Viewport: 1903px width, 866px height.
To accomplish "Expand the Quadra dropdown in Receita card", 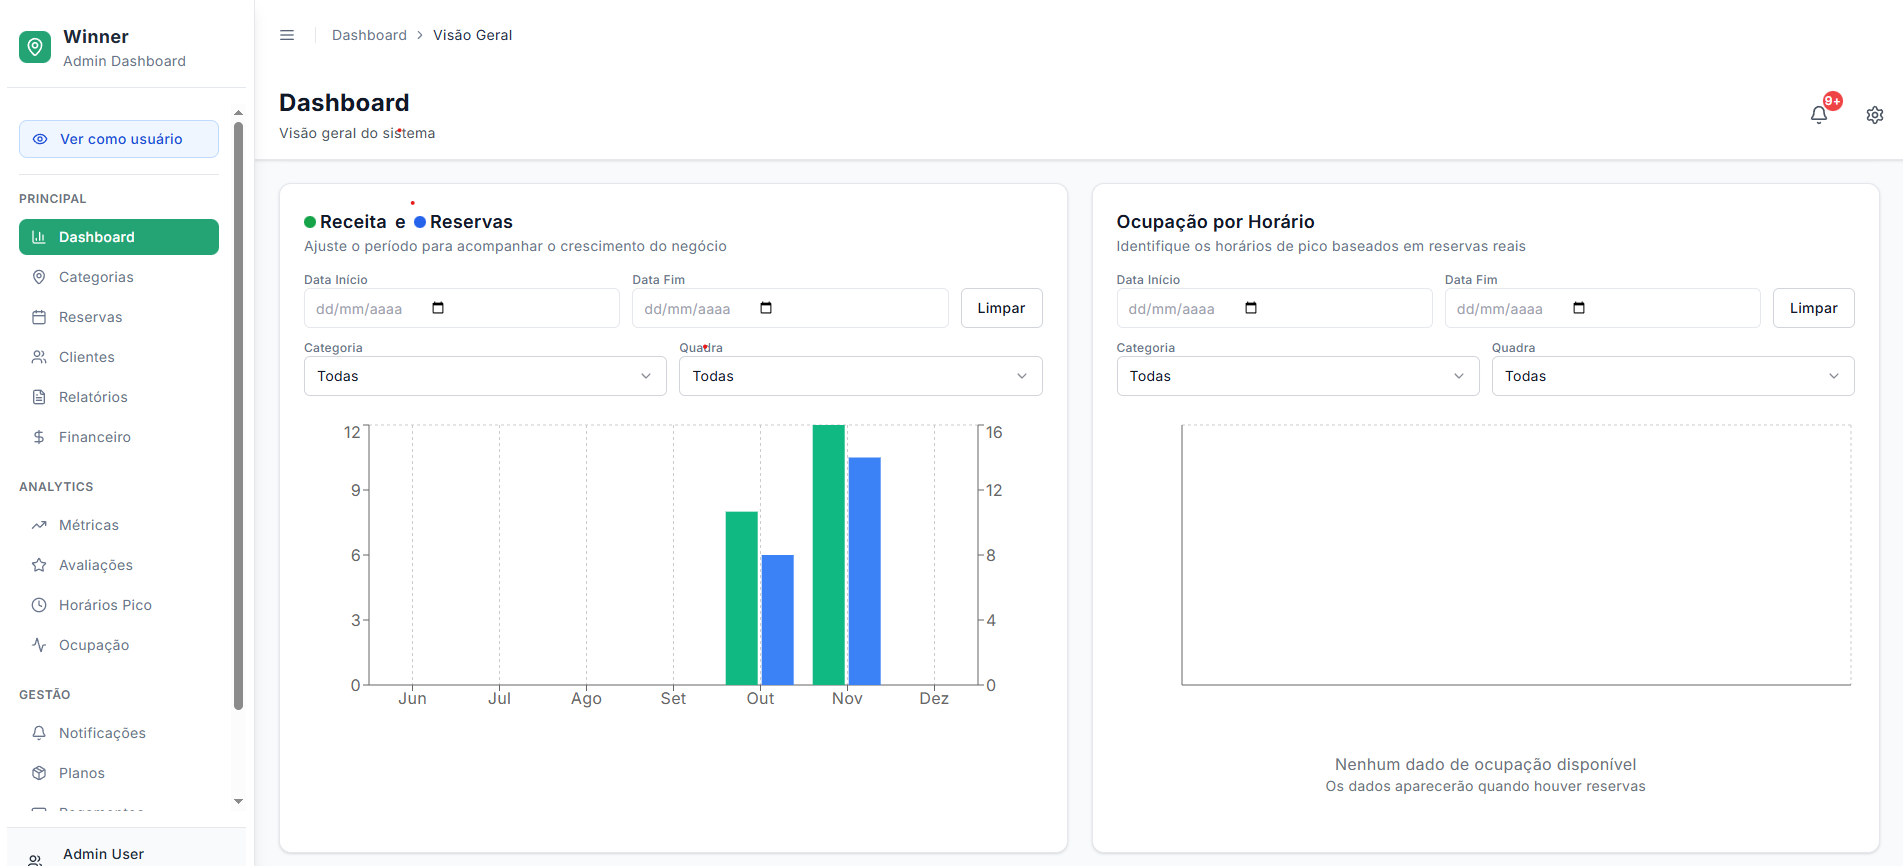I will tap(860, 376).
